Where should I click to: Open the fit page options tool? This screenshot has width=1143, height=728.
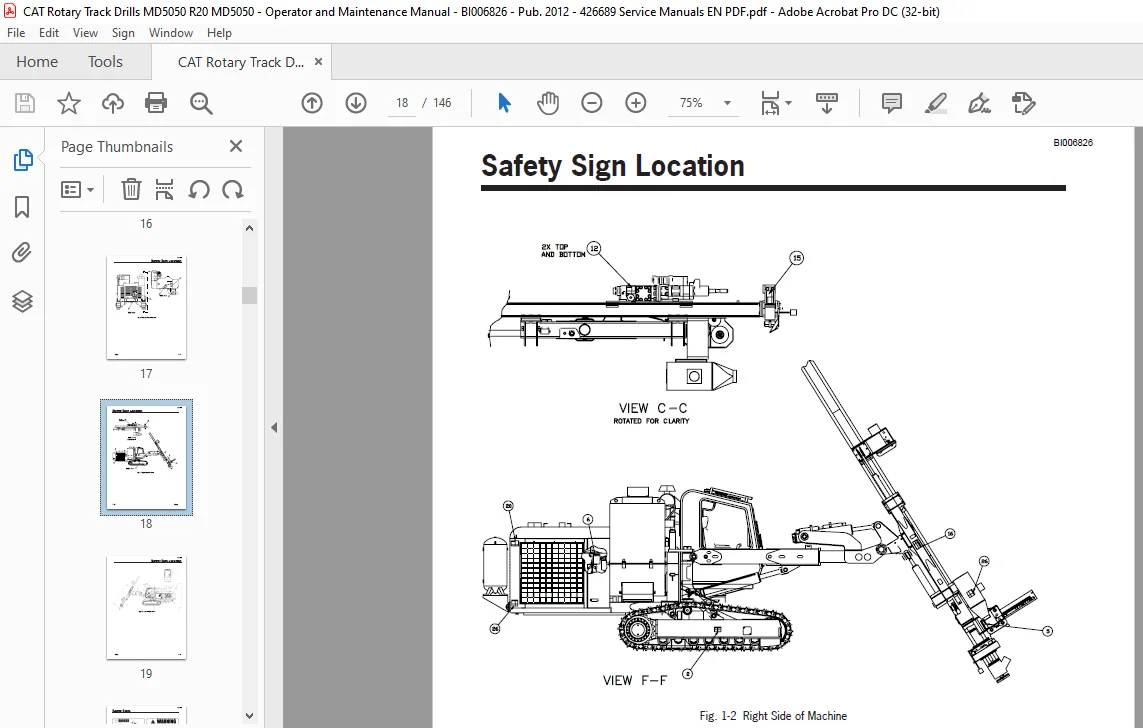pyautogui.click(x=770, y=103)
